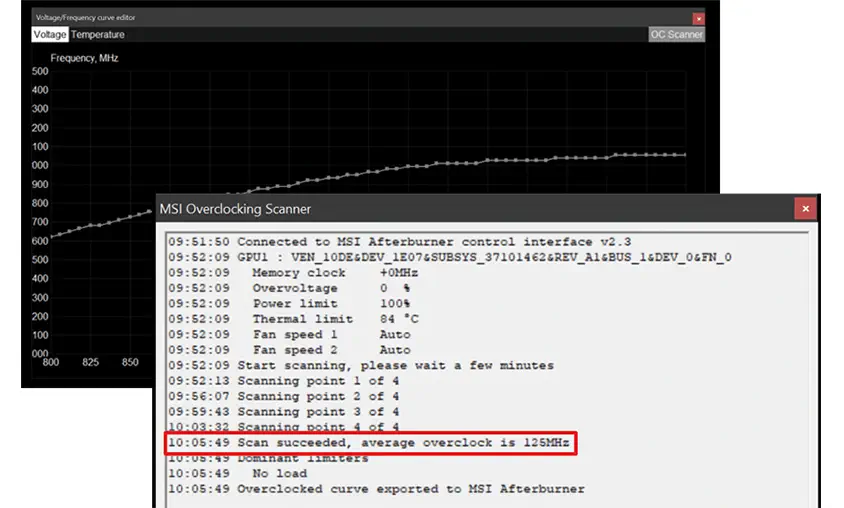This screenshot has width=844, height=508.
Task: Click the 'Frequency, MHz' axis label
Action: click(x=85, y=58)
